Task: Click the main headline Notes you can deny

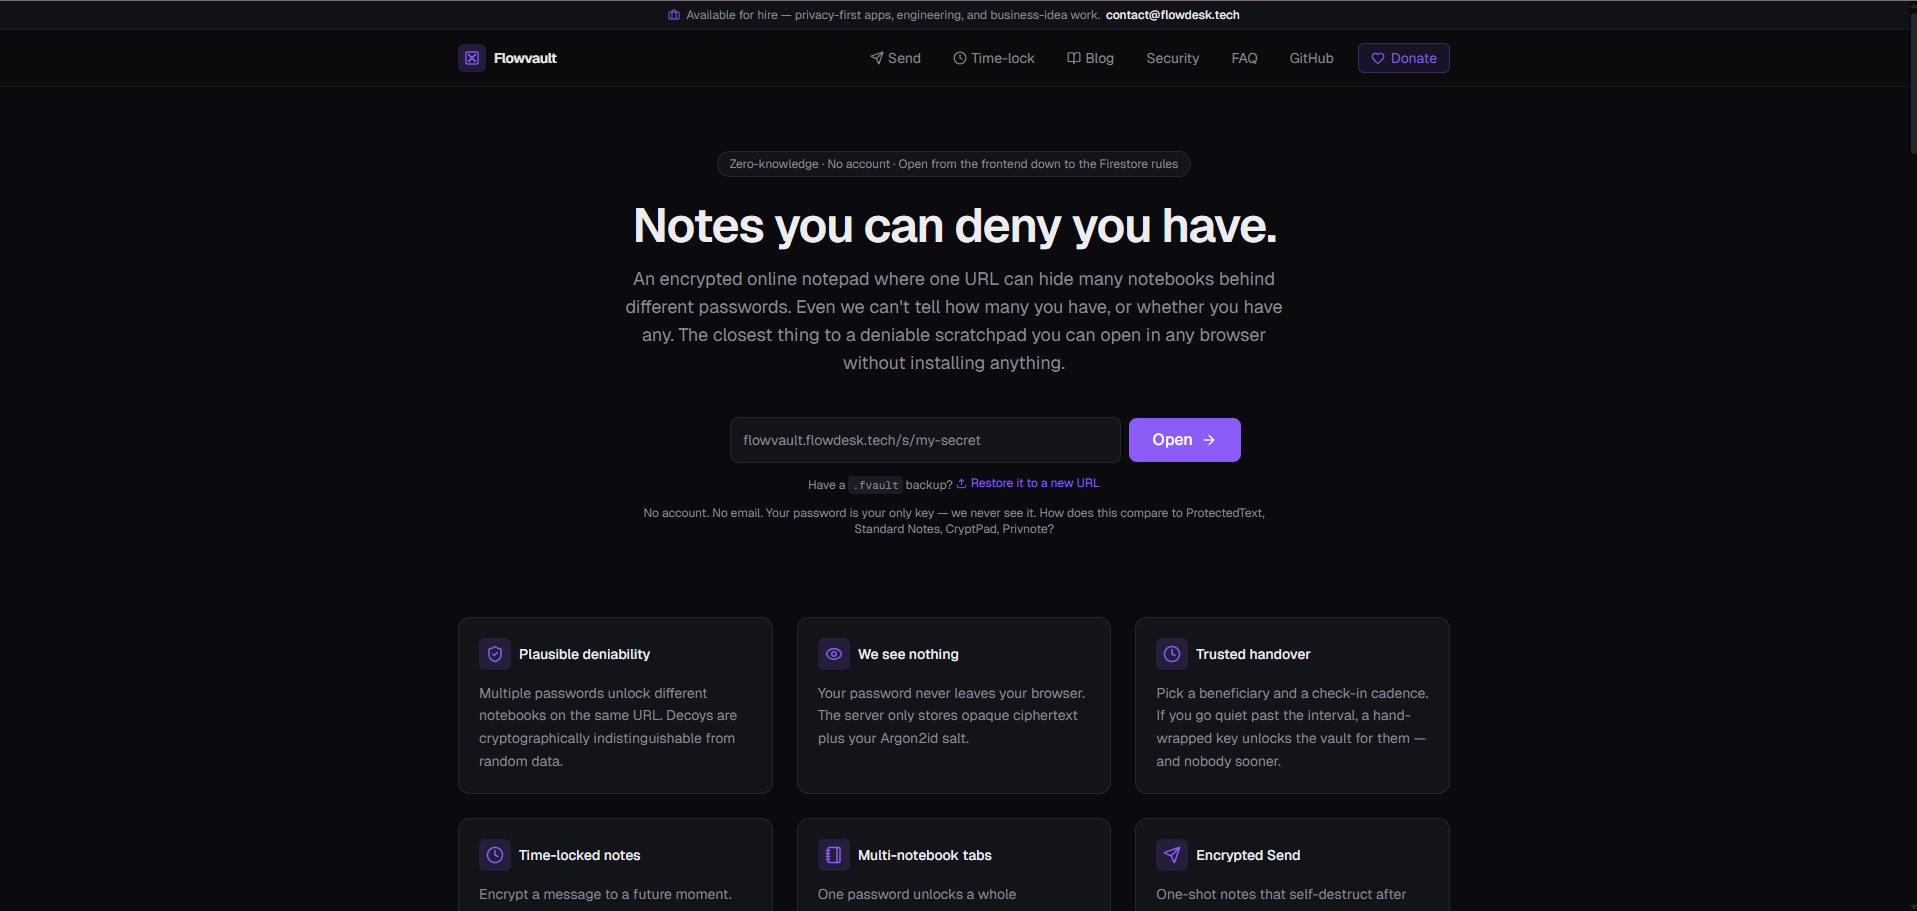Action: 955,226
